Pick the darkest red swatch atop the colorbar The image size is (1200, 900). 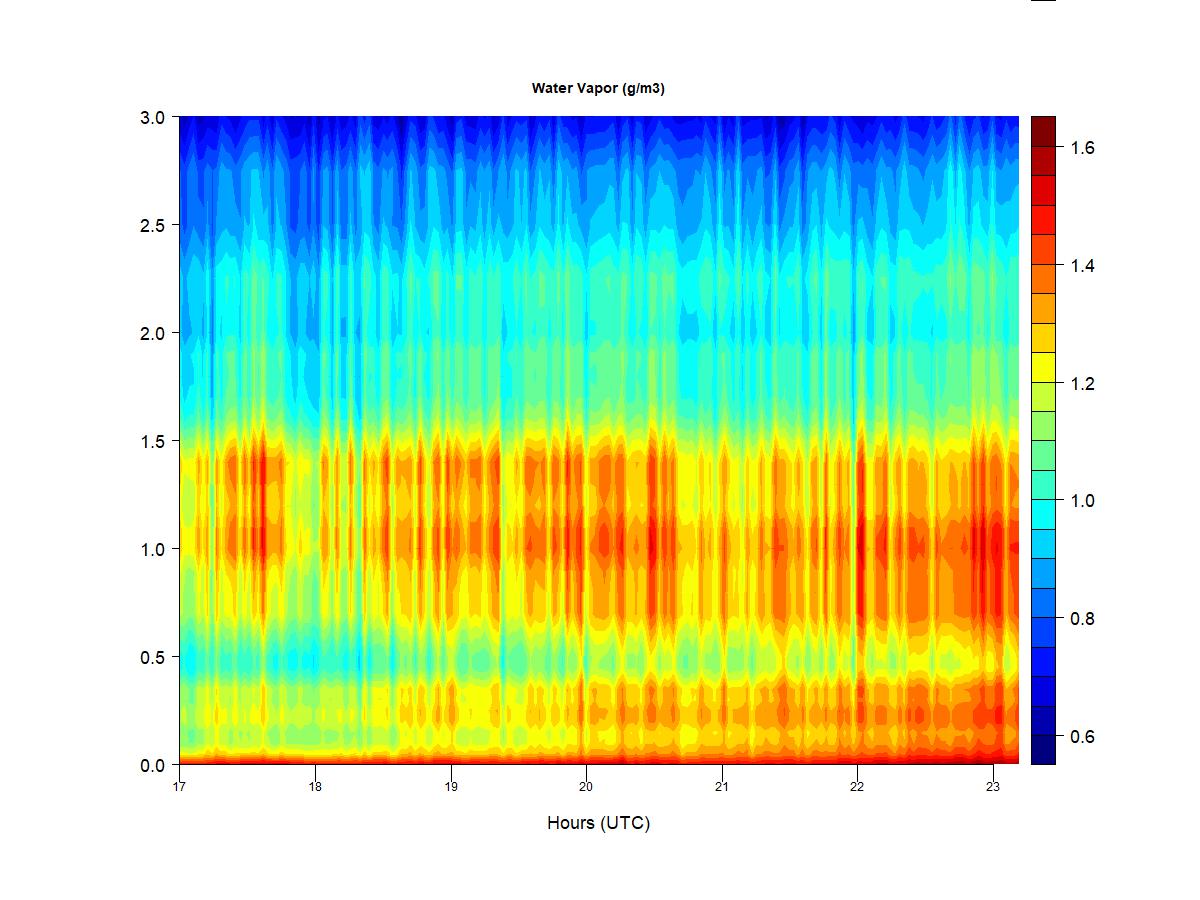click(1043, 131)
